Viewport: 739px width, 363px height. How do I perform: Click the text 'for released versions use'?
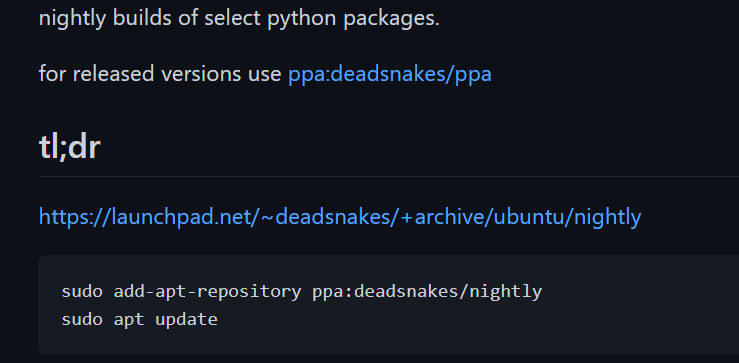160,74
